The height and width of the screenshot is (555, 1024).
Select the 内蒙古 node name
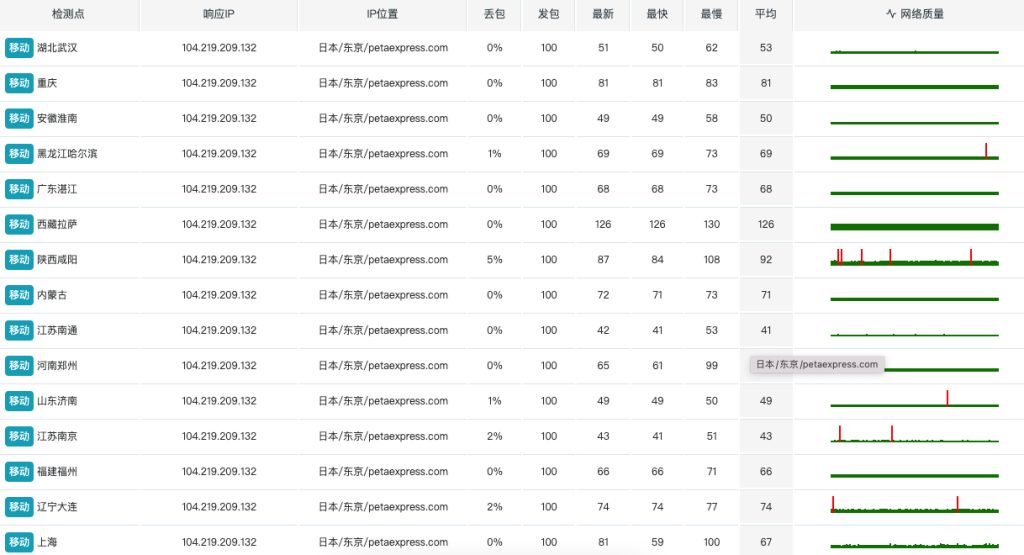[x=52, y=294]
